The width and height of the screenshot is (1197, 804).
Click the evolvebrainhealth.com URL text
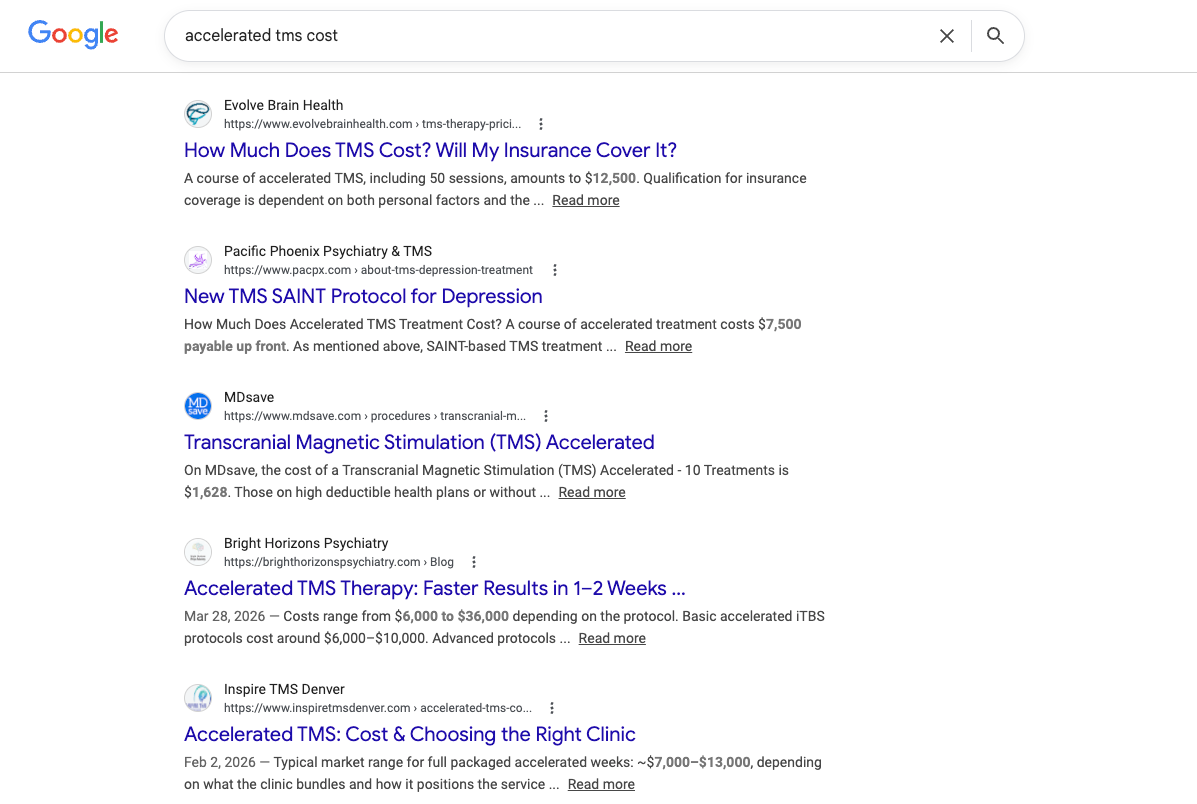(373, 124)
